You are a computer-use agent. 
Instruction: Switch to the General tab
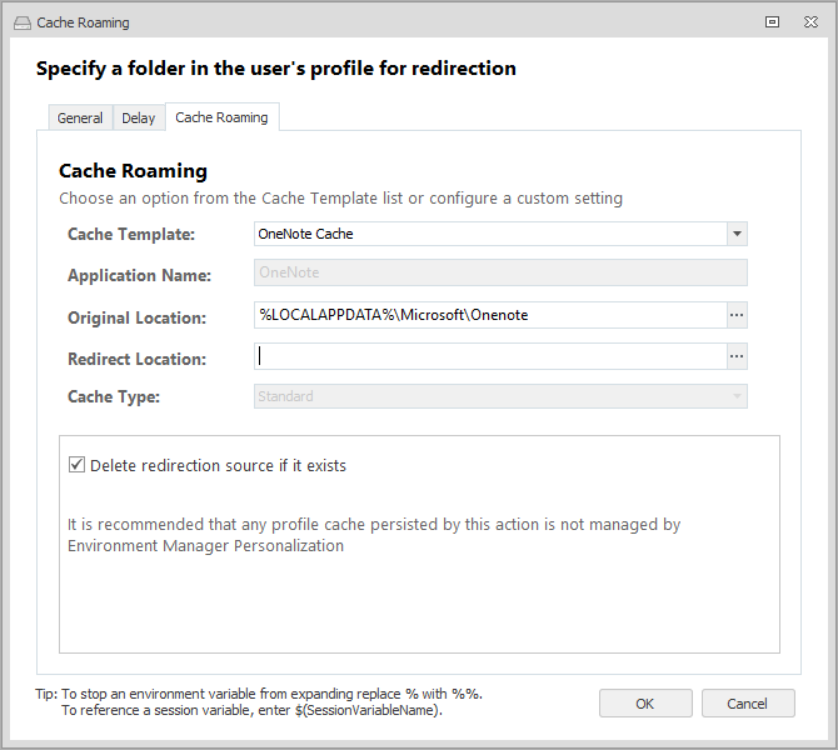80,118
